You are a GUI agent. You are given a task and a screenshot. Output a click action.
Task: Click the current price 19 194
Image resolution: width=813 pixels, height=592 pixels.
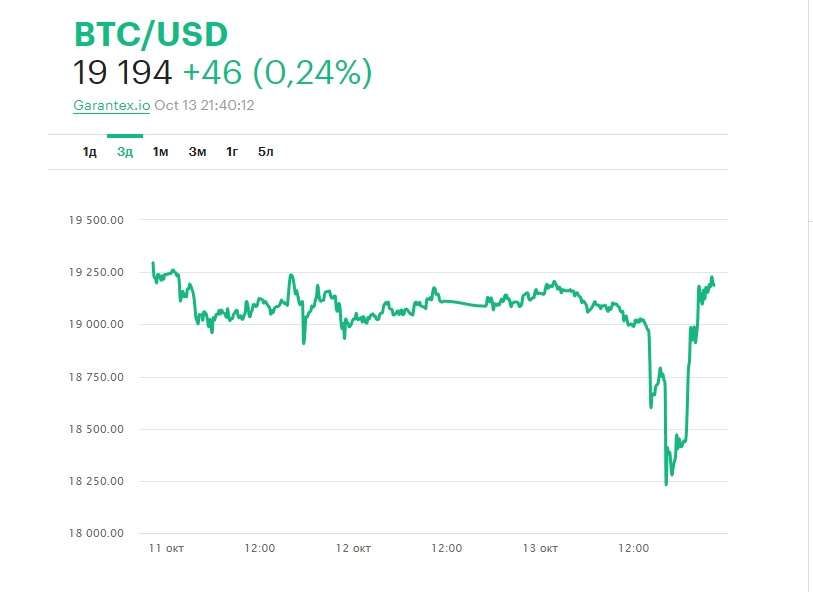click(x=123, y=72)
